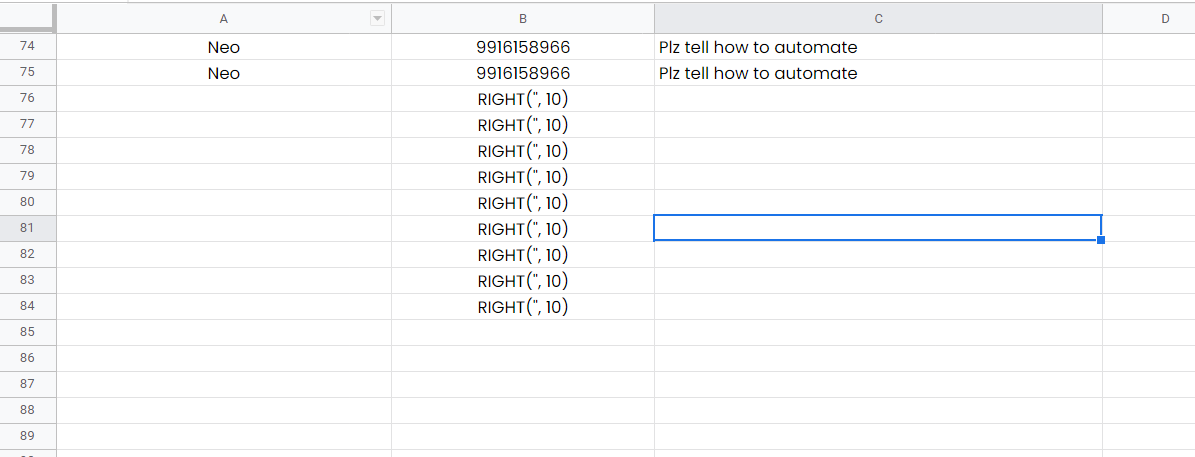Select the whole column B via its header
The height and width of the screenshot is (457, 1195).
tap(523, 19)
